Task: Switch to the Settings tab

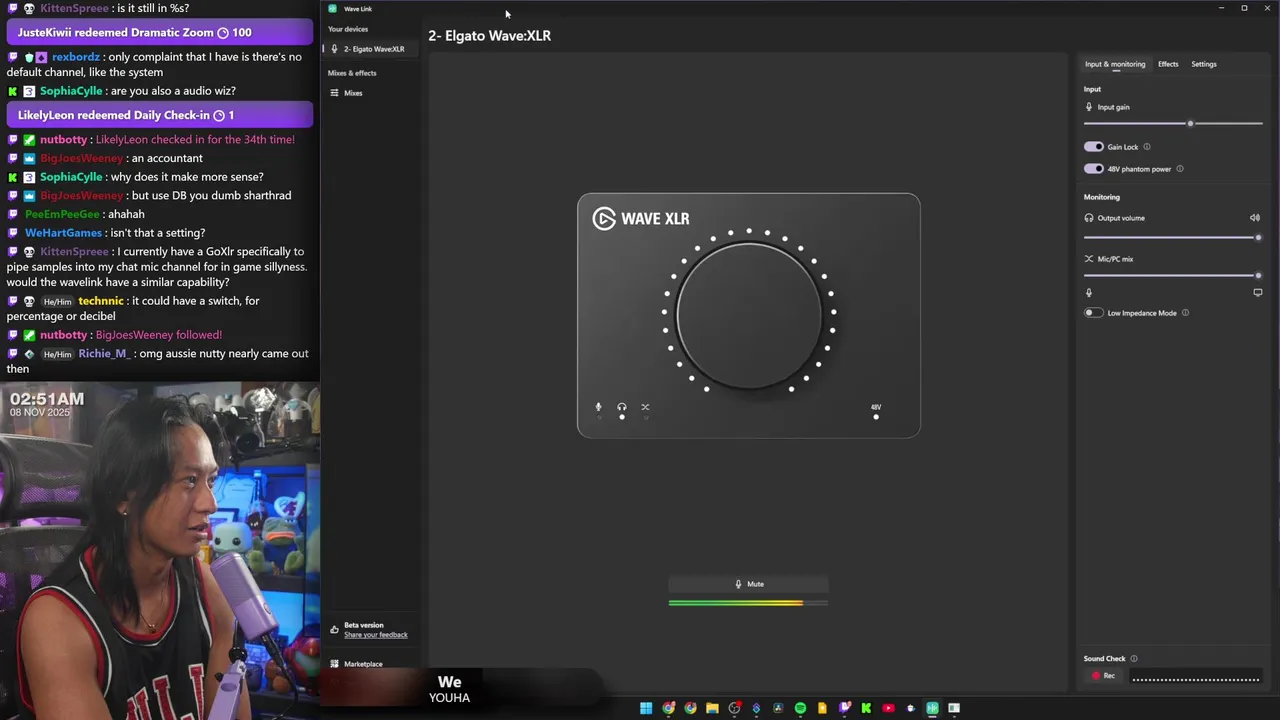Action: 1204,64
